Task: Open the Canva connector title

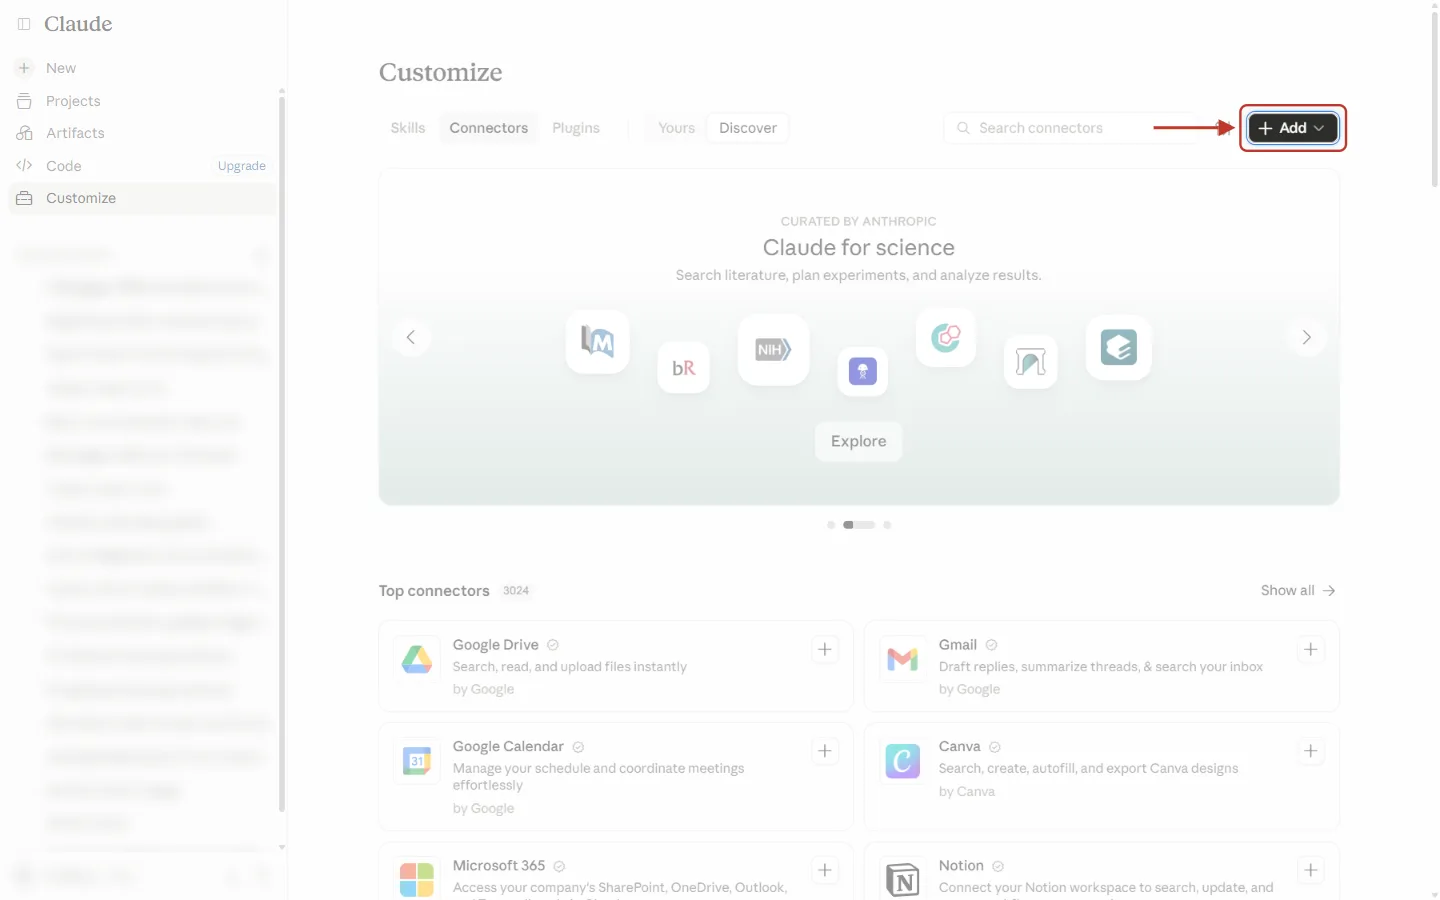Action: pos(960,747)
